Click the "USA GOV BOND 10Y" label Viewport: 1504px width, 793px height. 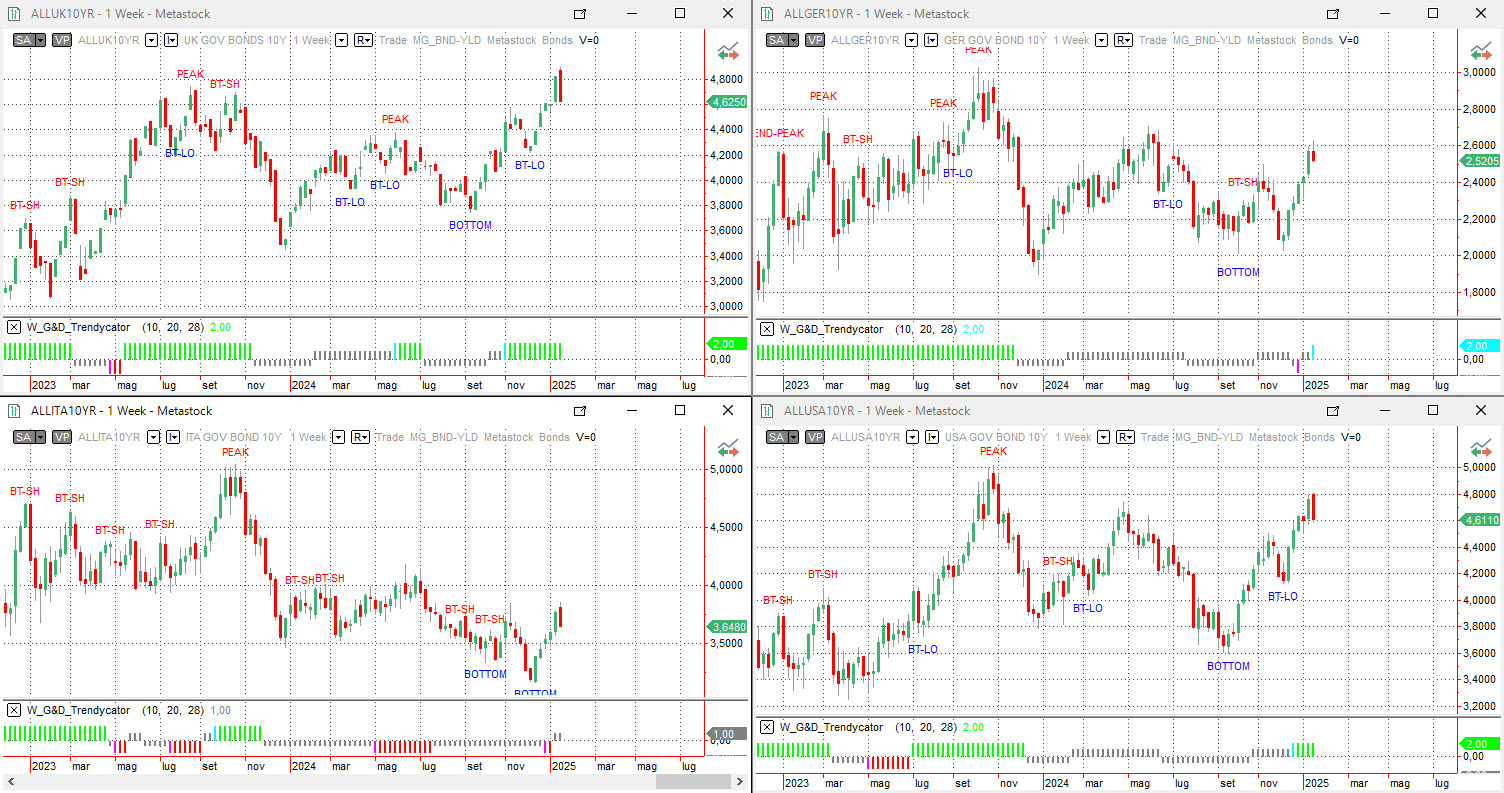tap(997, 437)
